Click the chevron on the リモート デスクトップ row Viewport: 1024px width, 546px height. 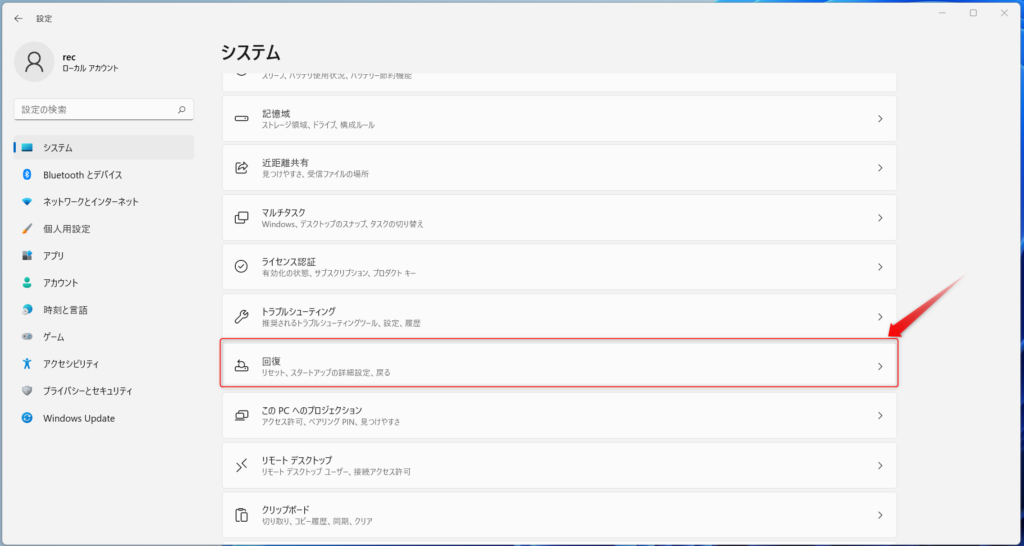(x=880, y=466)
